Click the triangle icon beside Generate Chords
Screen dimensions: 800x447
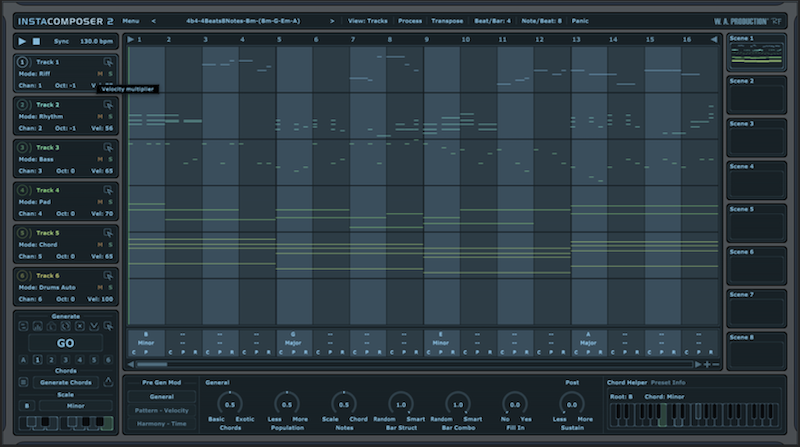click(108, 382)
